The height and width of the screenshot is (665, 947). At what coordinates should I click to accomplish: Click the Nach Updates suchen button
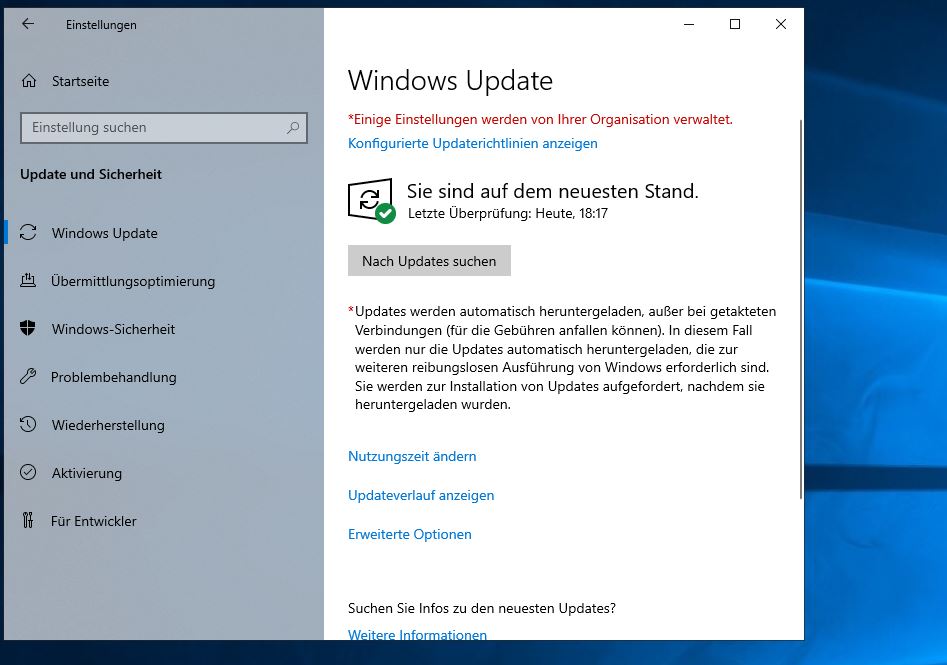(x=429, y=261)
